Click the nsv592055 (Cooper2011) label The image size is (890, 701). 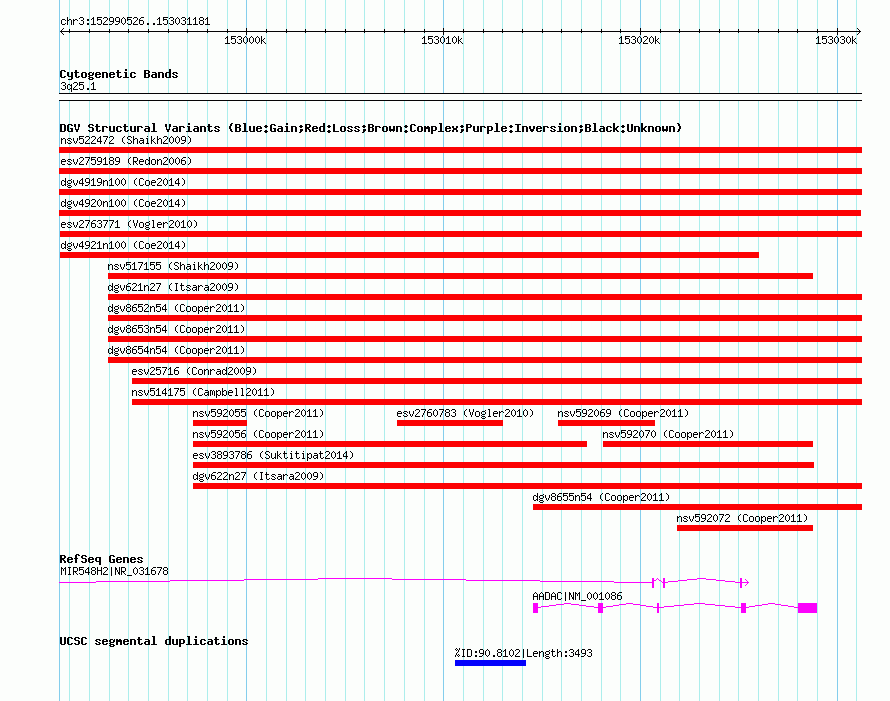click(258, 413)
